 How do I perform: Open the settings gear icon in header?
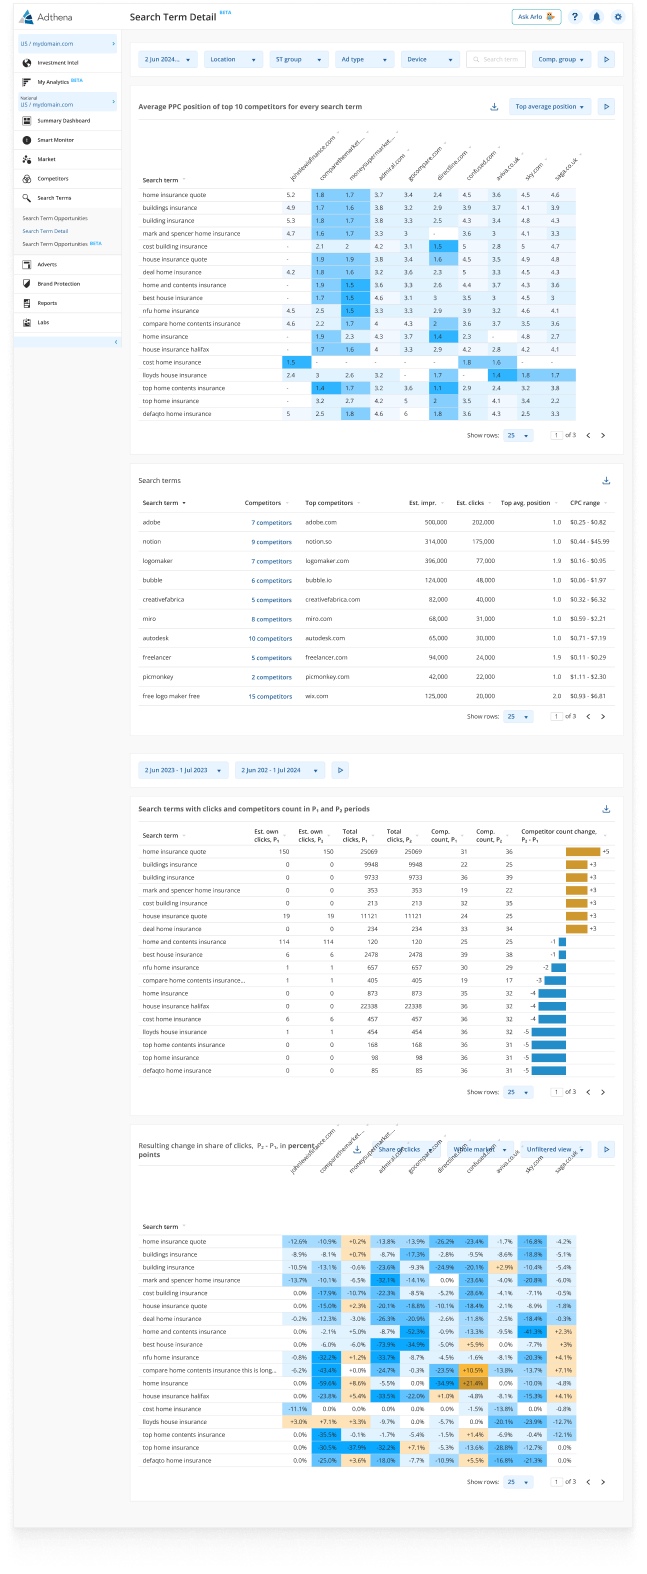[x=618, y=17]
